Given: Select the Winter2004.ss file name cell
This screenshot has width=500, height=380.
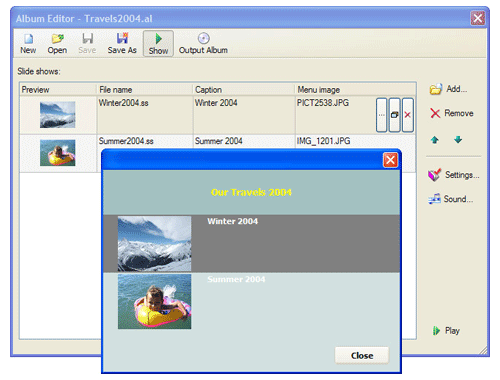Looking at the screenshot, I should coord(145,115).
